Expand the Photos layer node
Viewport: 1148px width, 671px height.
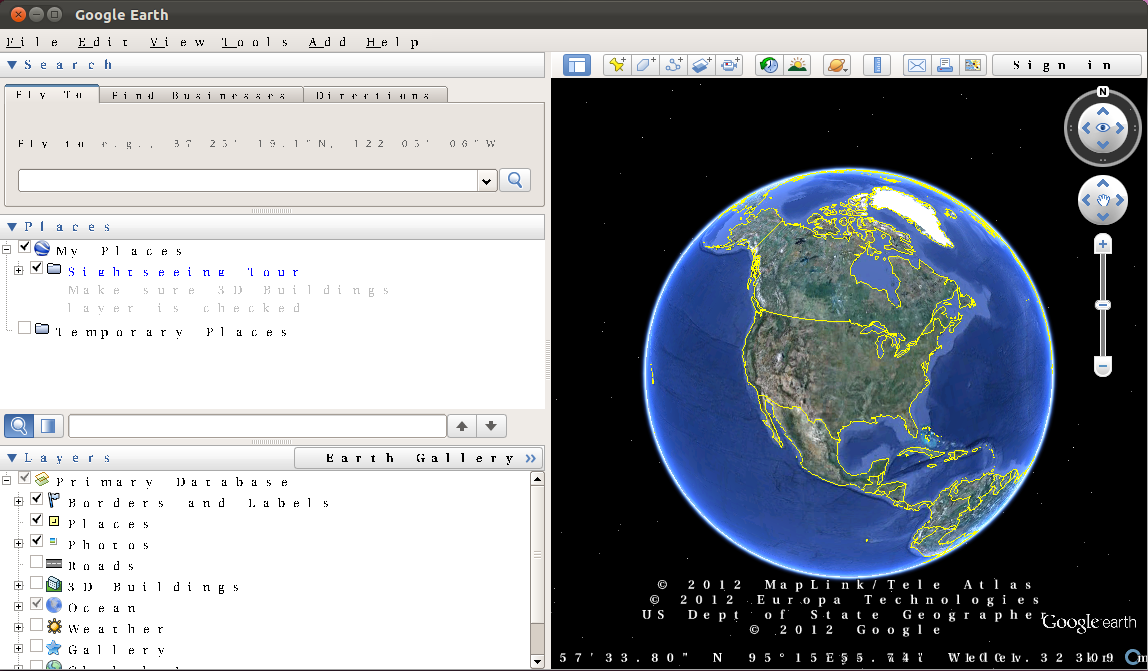(18, 544)
